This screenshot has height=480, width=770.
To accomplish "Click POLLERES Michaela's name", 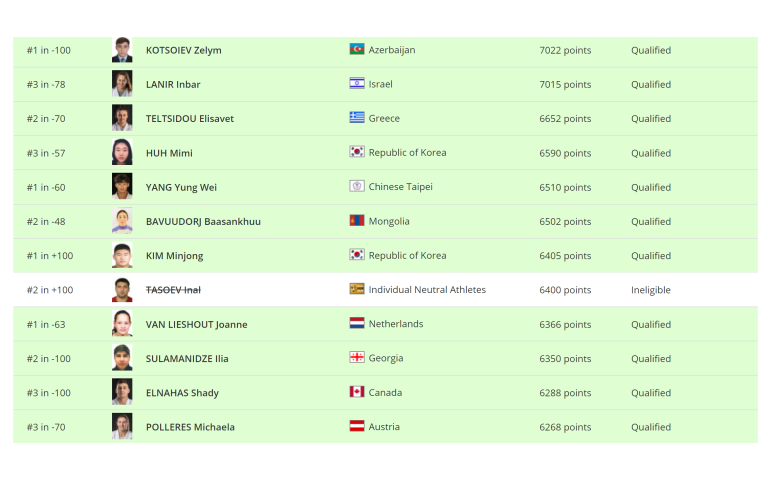I will (x=190, y=427).
